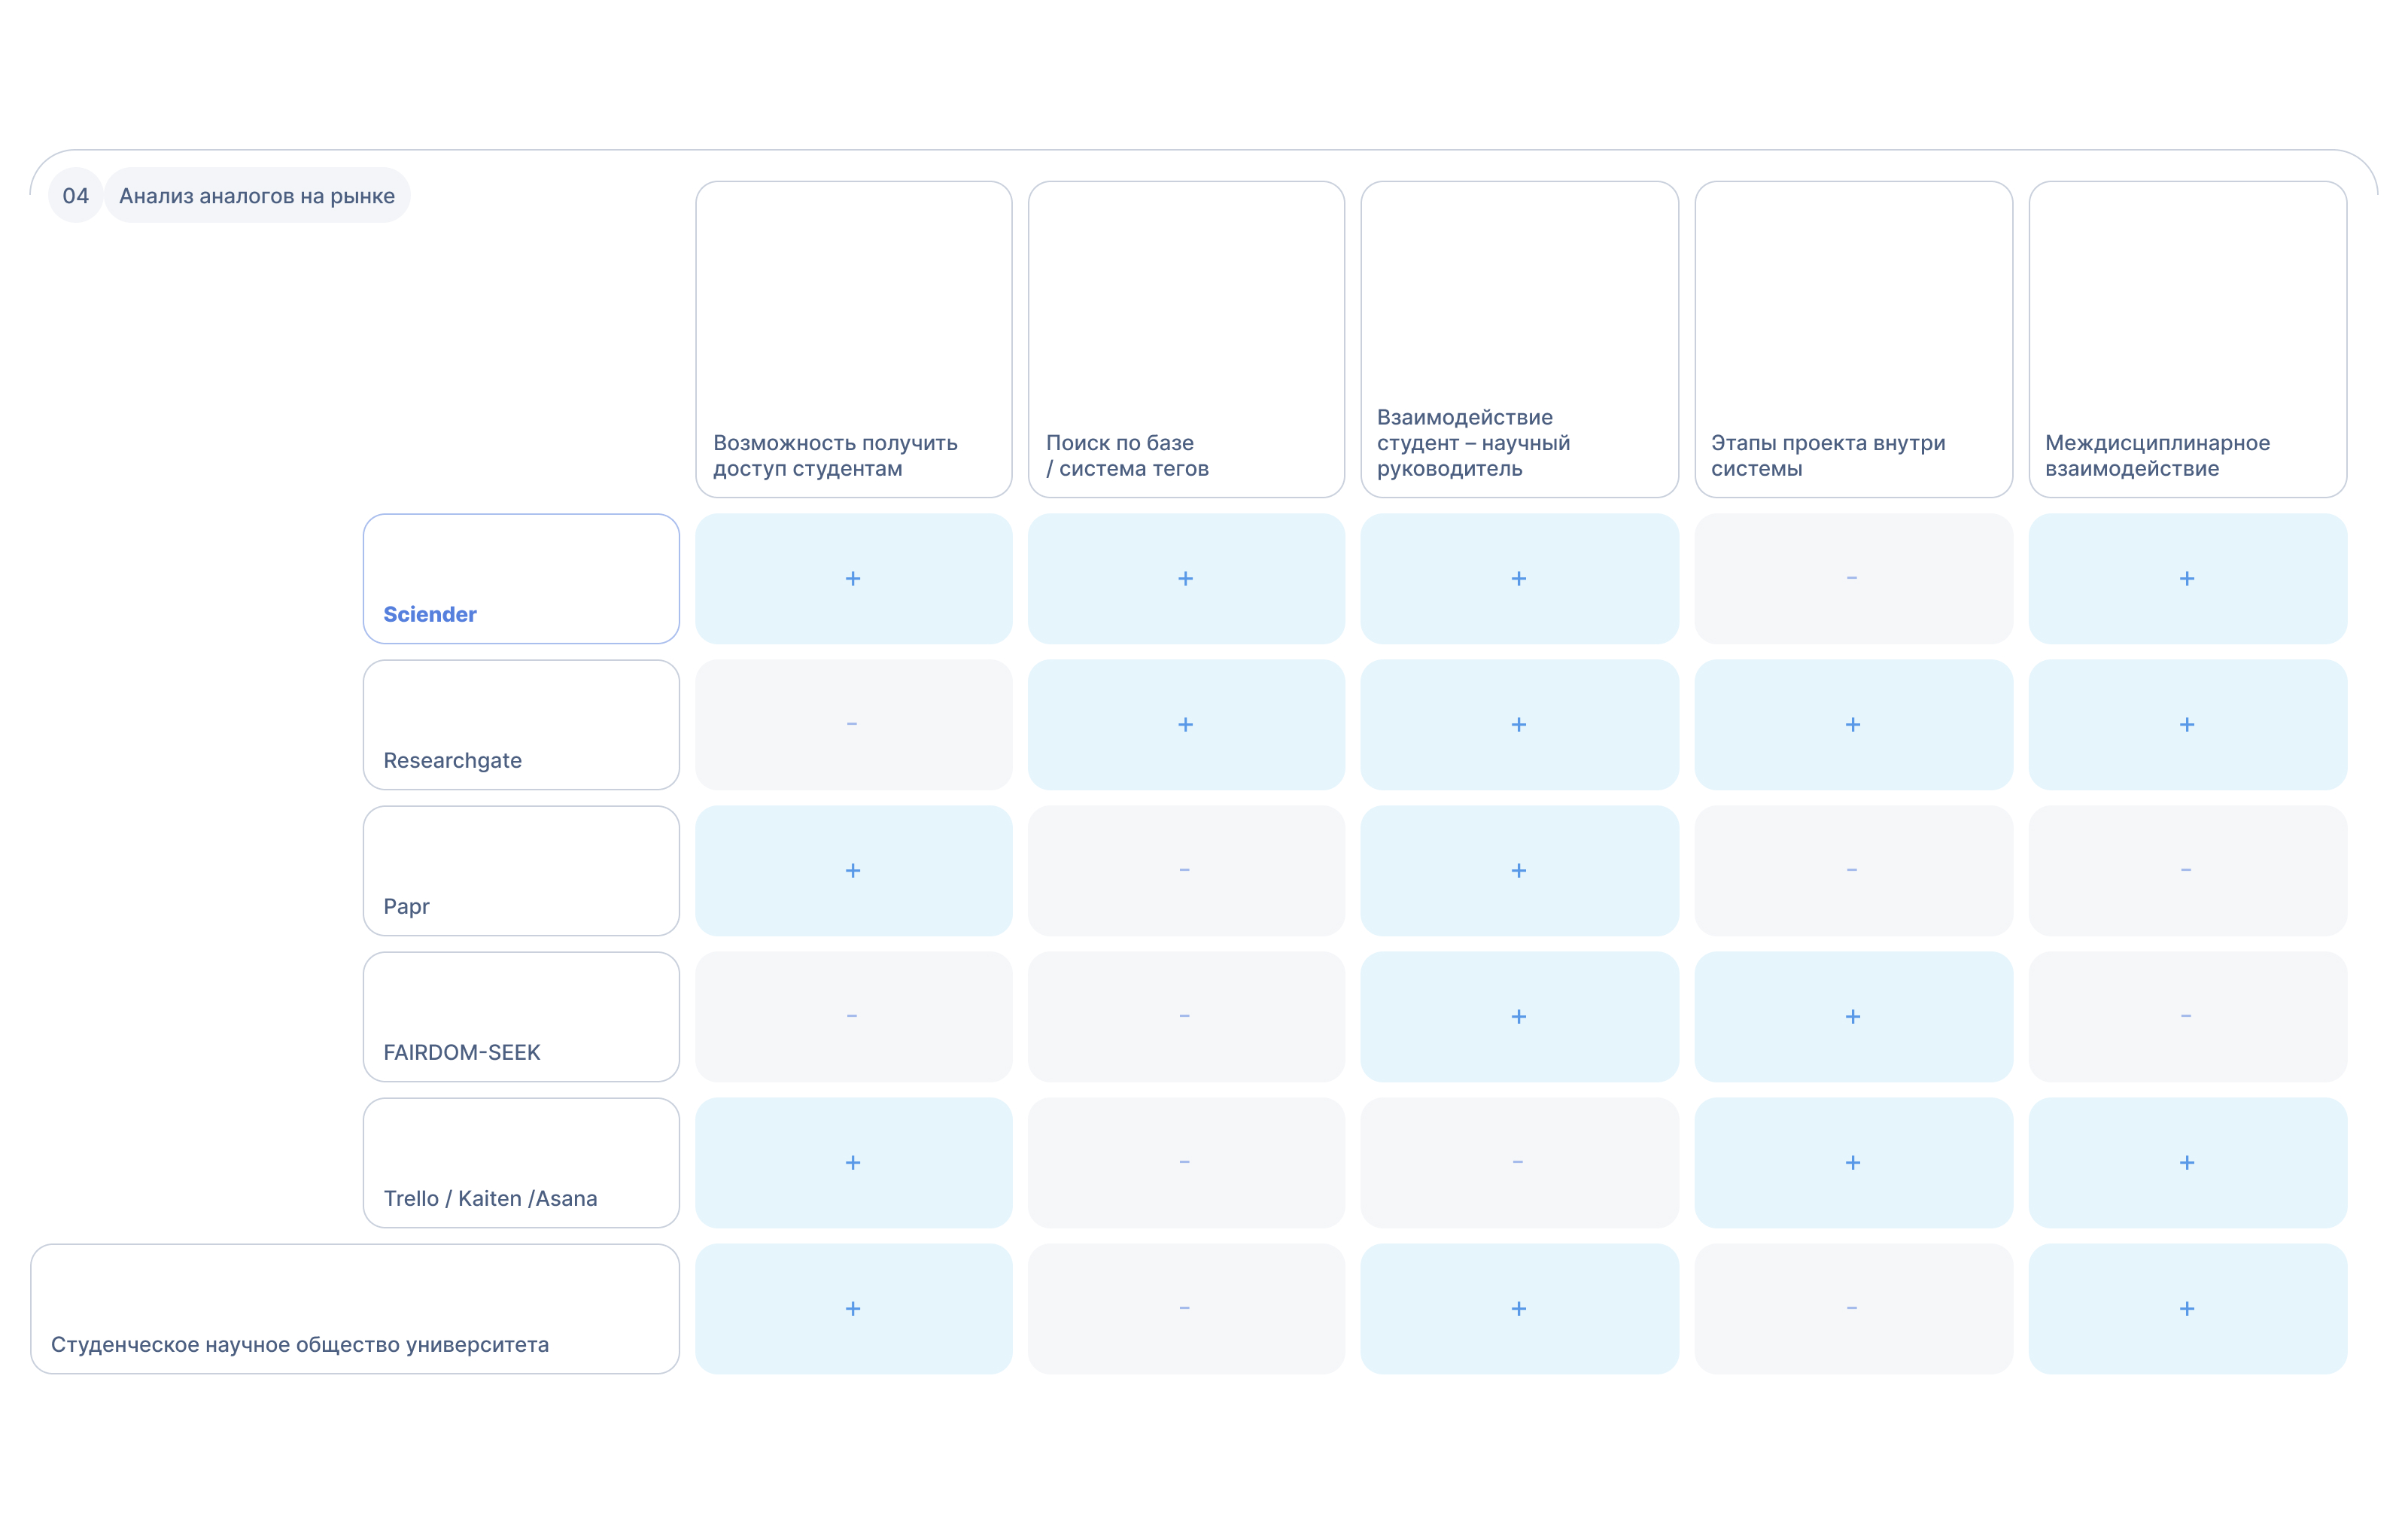Click 'Студенческое научное общество университета' row label
Screen dimensions: 2408x1525
pyautogui.click(x=355, y=1309)
